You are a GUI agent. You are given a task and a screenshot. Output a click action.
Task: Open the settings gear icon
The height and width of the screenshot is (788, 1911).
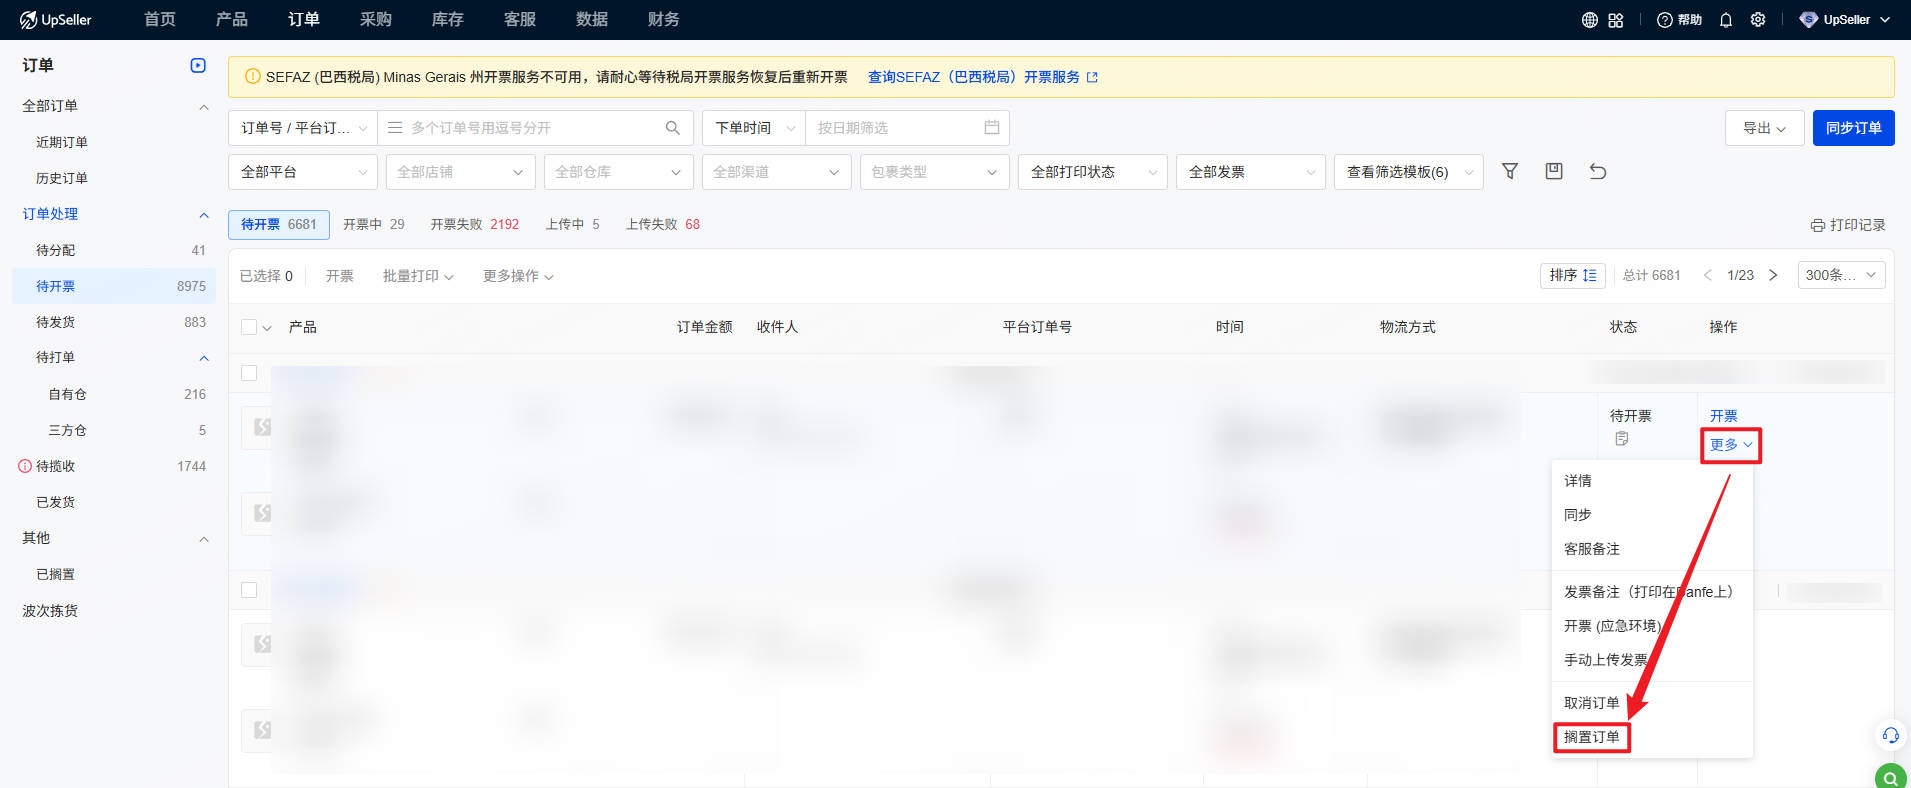1758,20
